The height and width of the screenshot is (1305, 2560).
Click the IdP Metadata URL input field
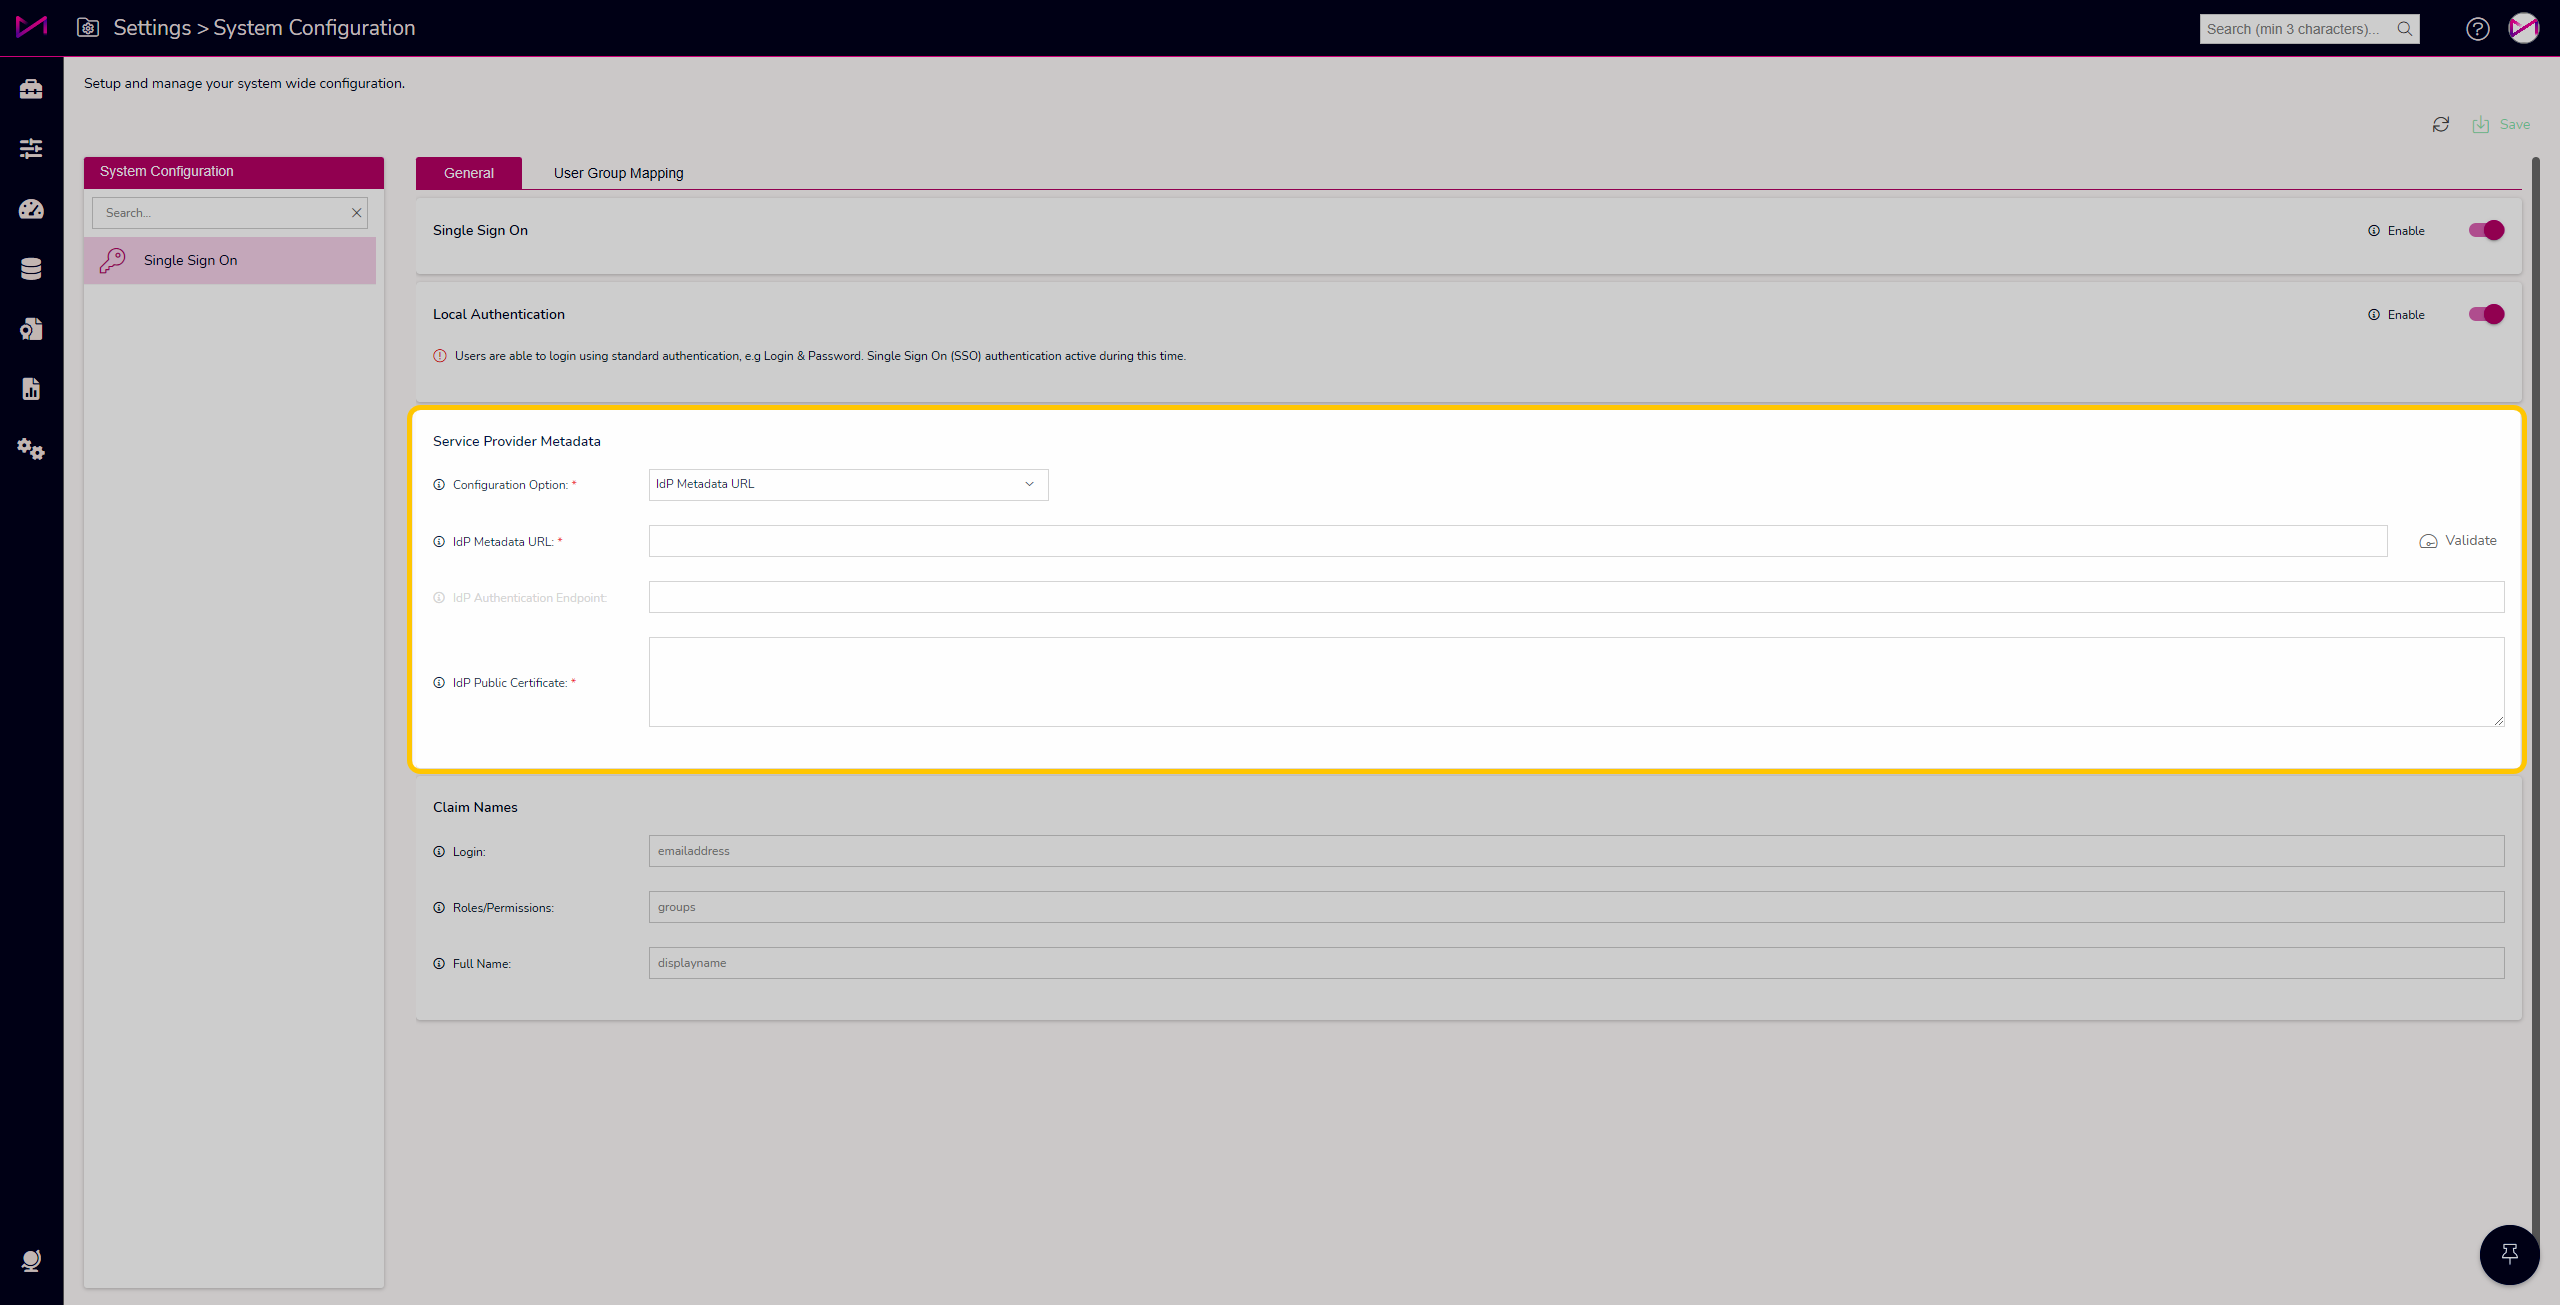pos(1517,541)
